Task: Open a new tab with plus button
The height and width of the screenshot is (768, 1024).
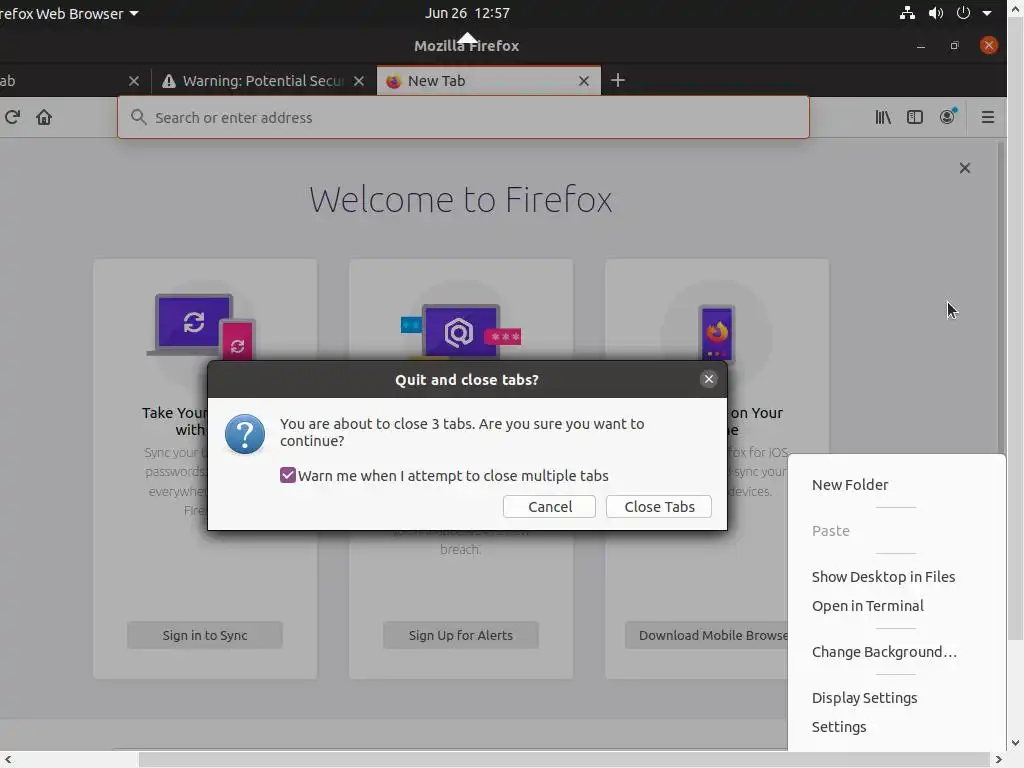Action: [618, 80]
